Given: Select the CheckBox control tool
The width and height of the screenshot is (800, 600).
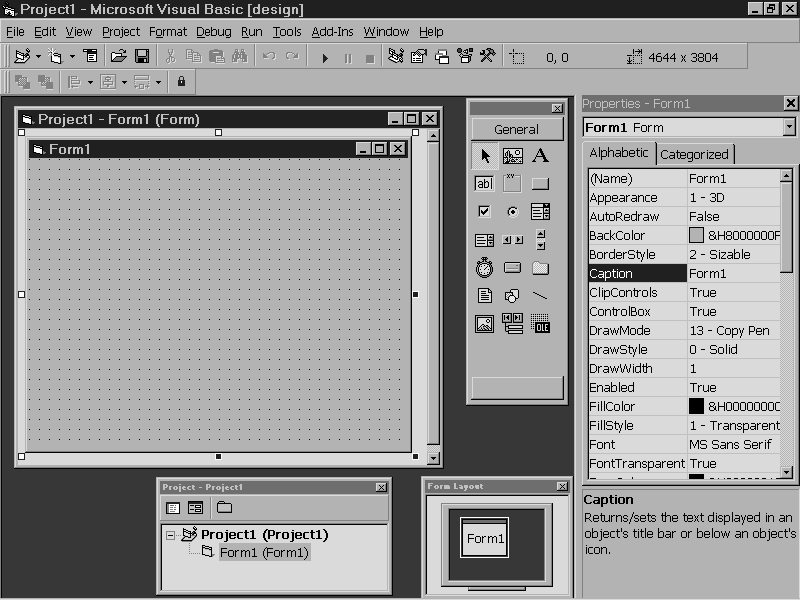Looking at the screenshot, I should [484, 211].
